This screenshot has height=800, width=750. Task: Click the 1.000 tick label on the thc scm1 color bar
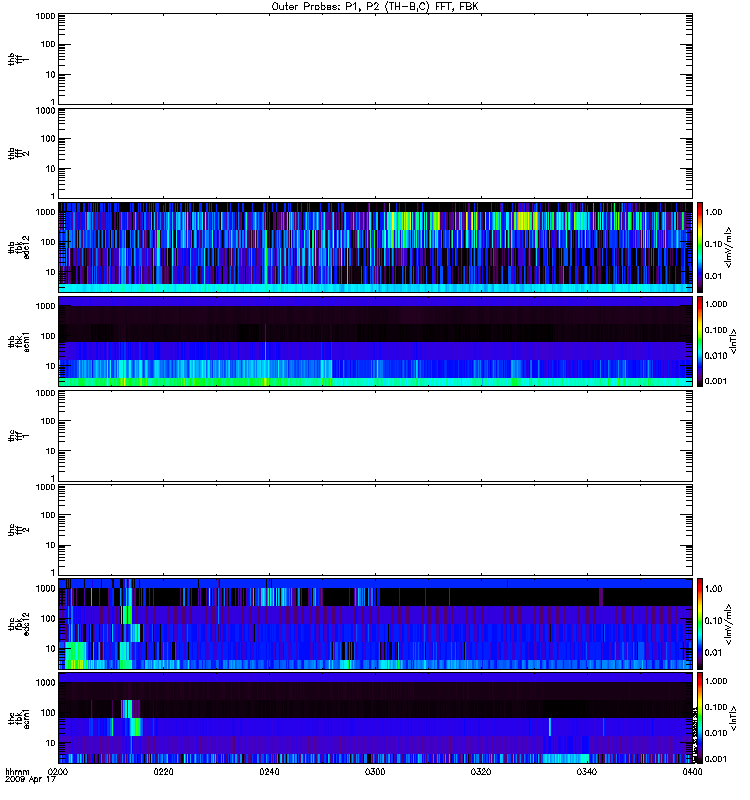[x=716, y=681]
